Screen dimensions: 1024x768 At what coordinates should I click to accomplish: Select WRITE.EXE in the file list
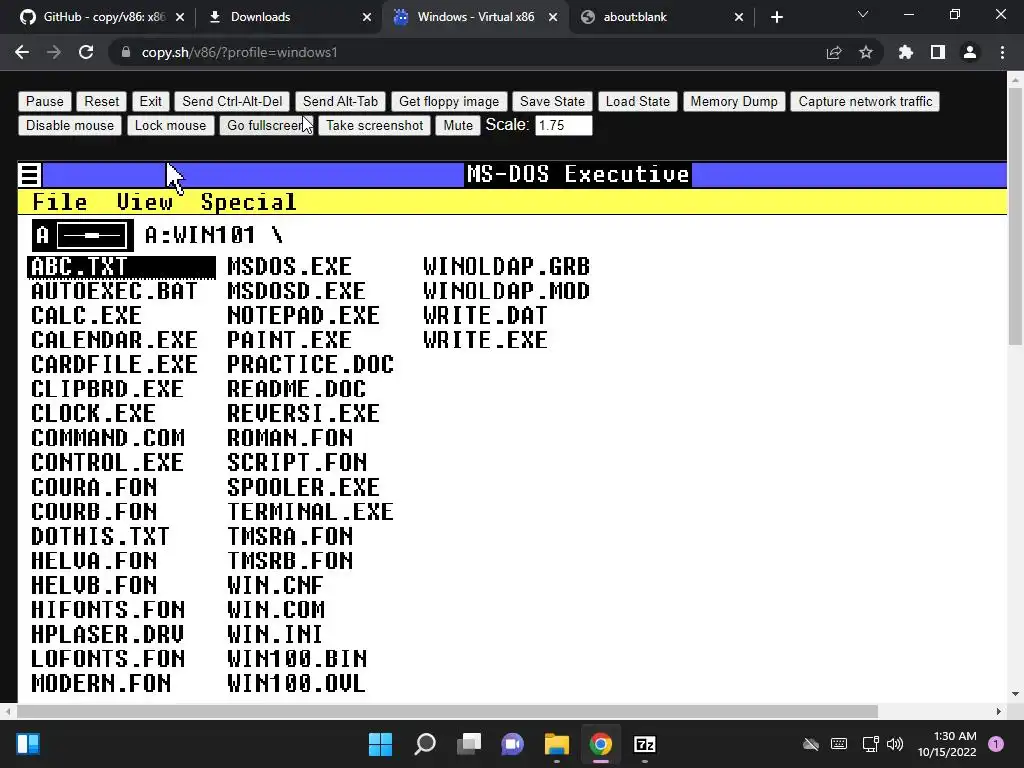(485, 340)
